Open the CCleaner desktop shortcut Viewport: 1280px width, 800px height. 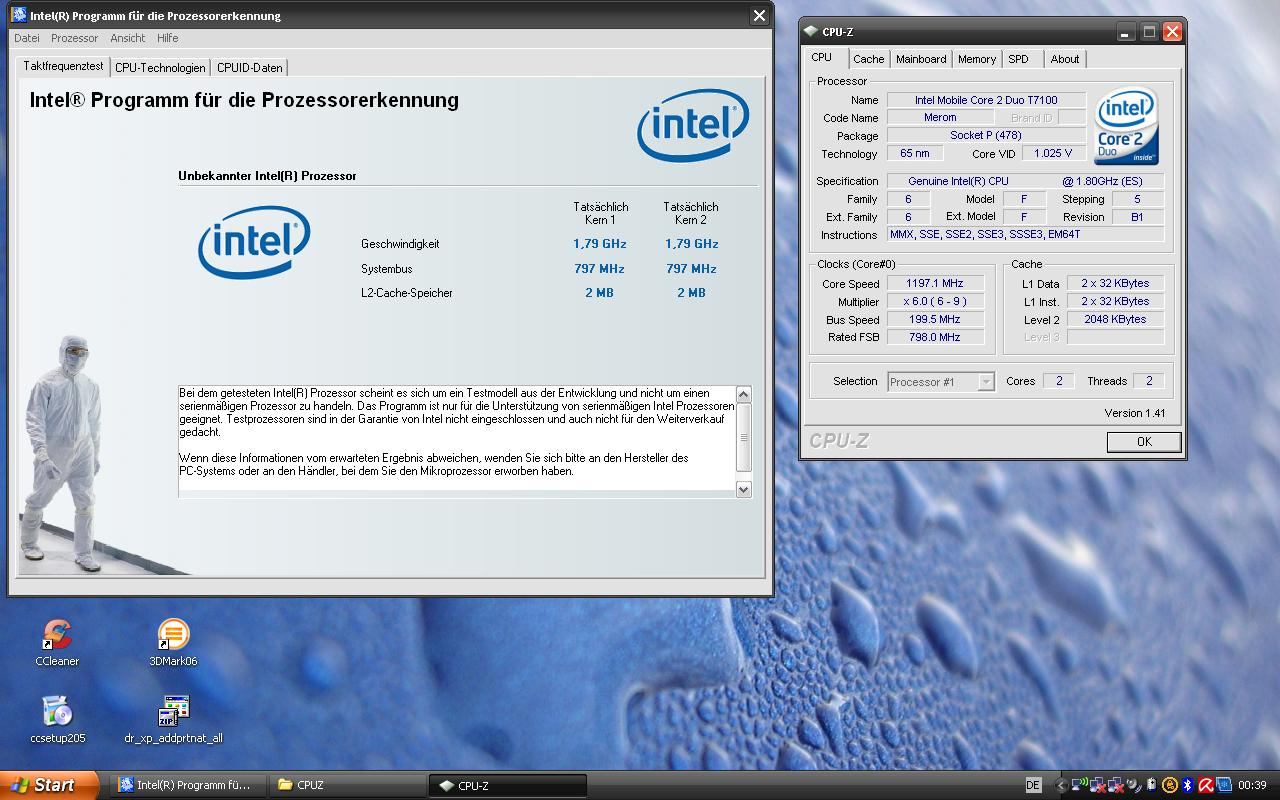coord(57,642)
